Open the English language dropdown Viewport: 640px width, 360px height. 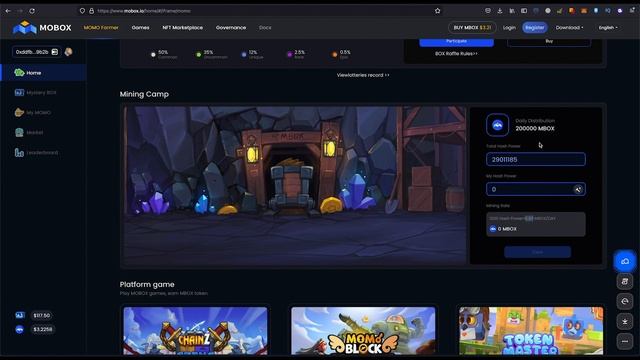[608, 27]
